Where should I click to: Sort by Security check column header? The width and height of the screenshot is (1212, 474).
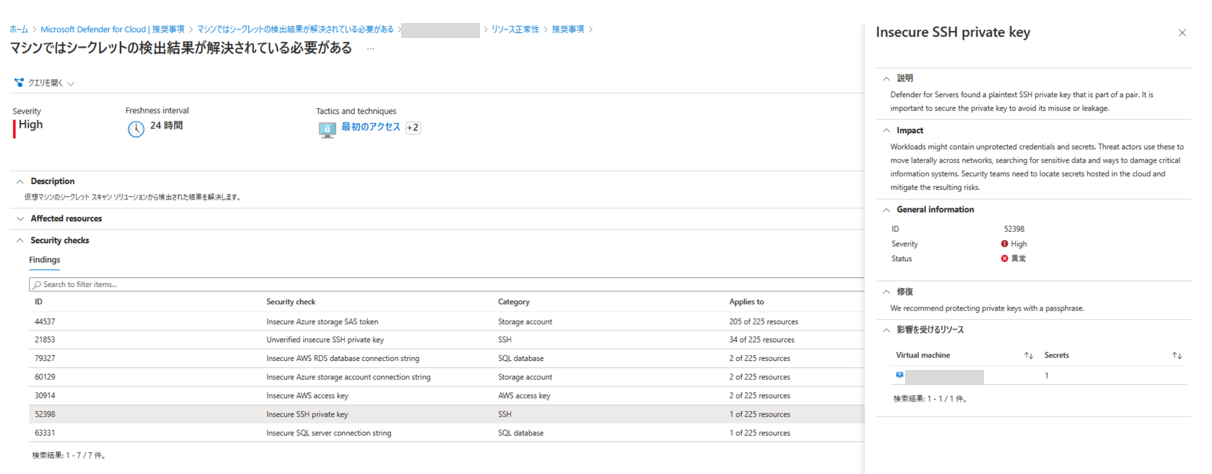pos(291,302)
